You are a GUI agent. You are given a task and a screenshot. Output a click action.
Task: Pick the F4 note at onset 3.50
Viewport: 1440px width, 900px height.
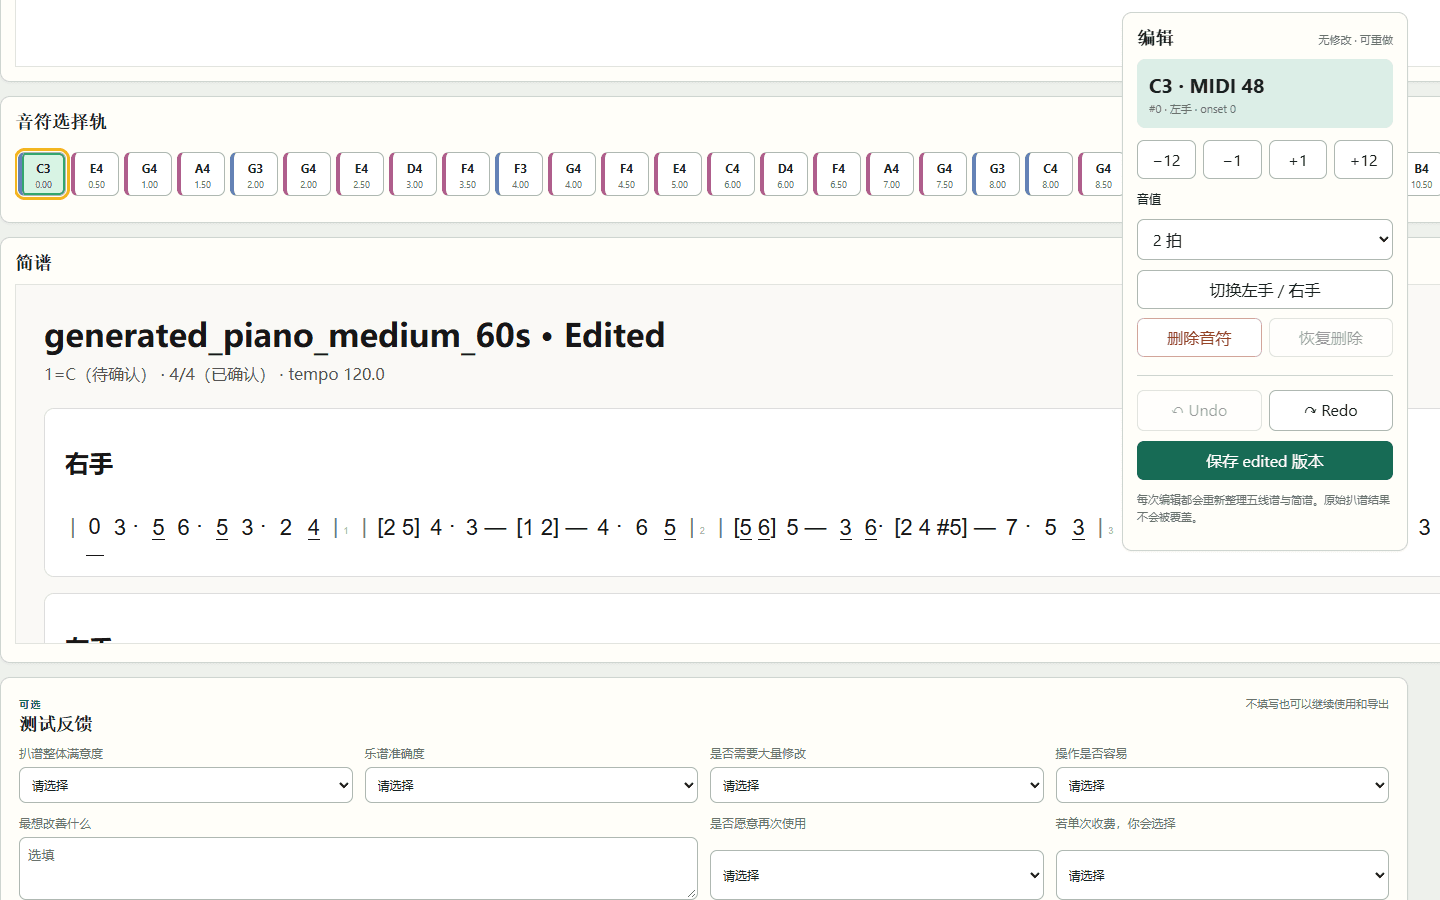pos(467,174)
